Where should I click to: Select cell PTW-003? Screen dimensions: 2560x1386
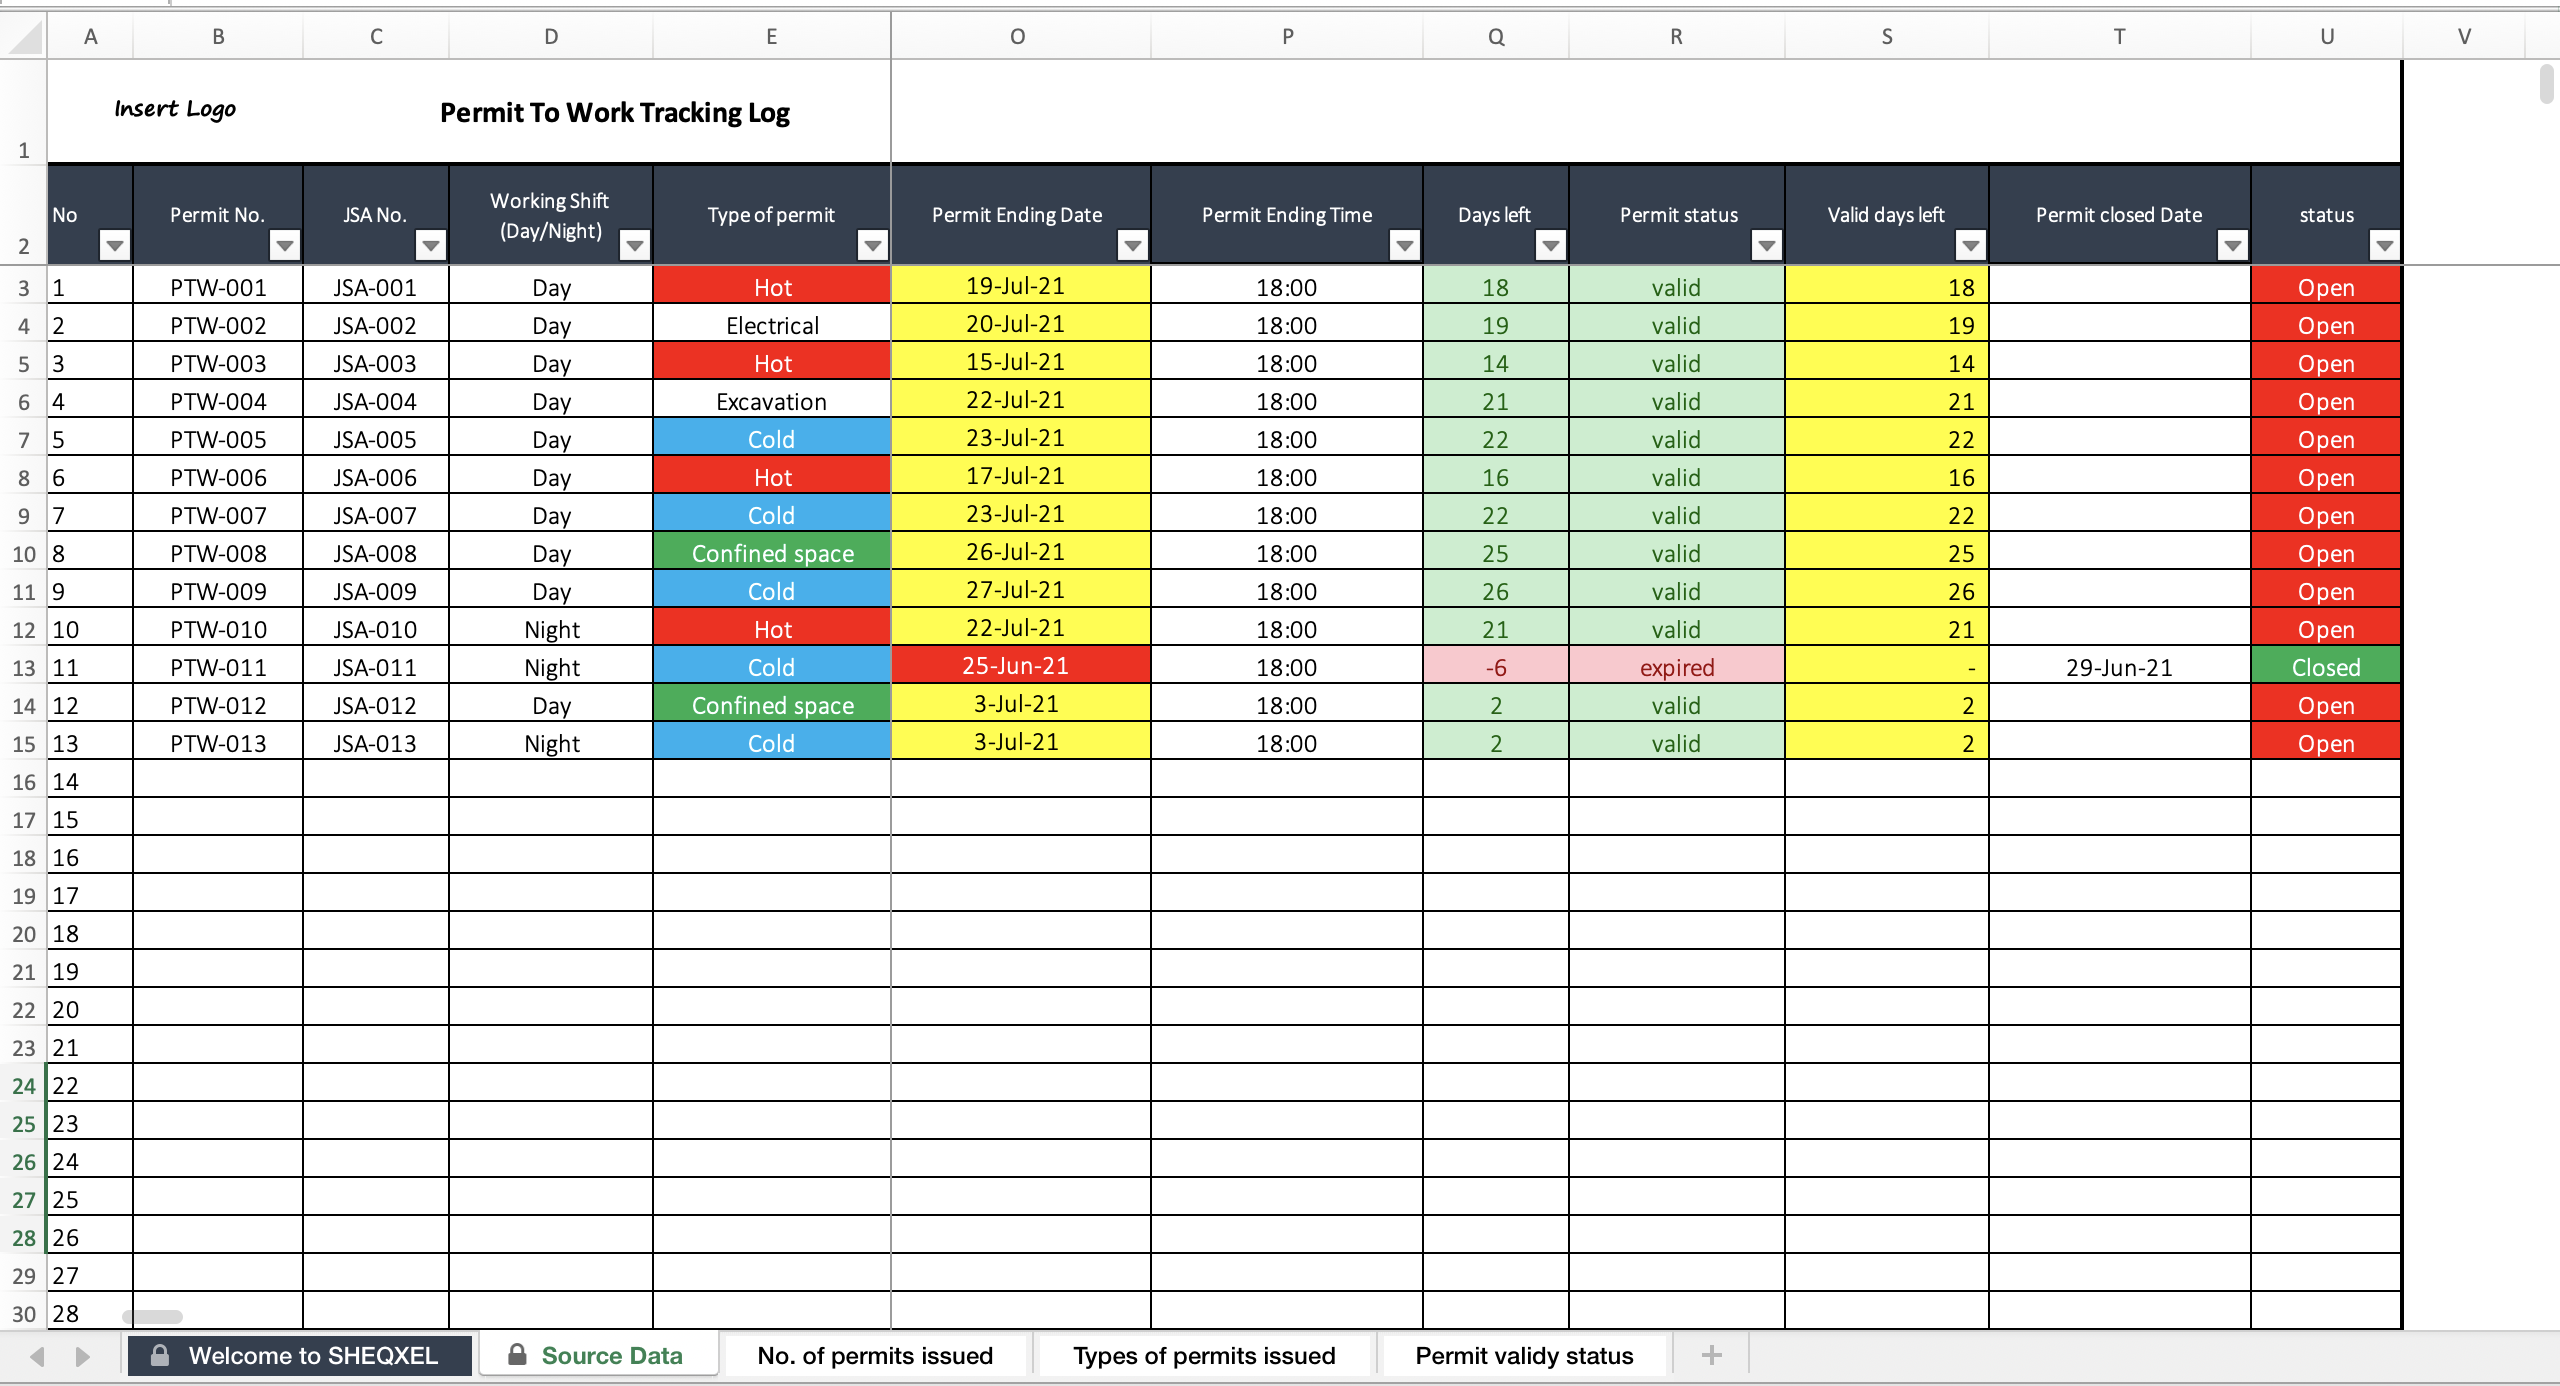coord(218,364)
